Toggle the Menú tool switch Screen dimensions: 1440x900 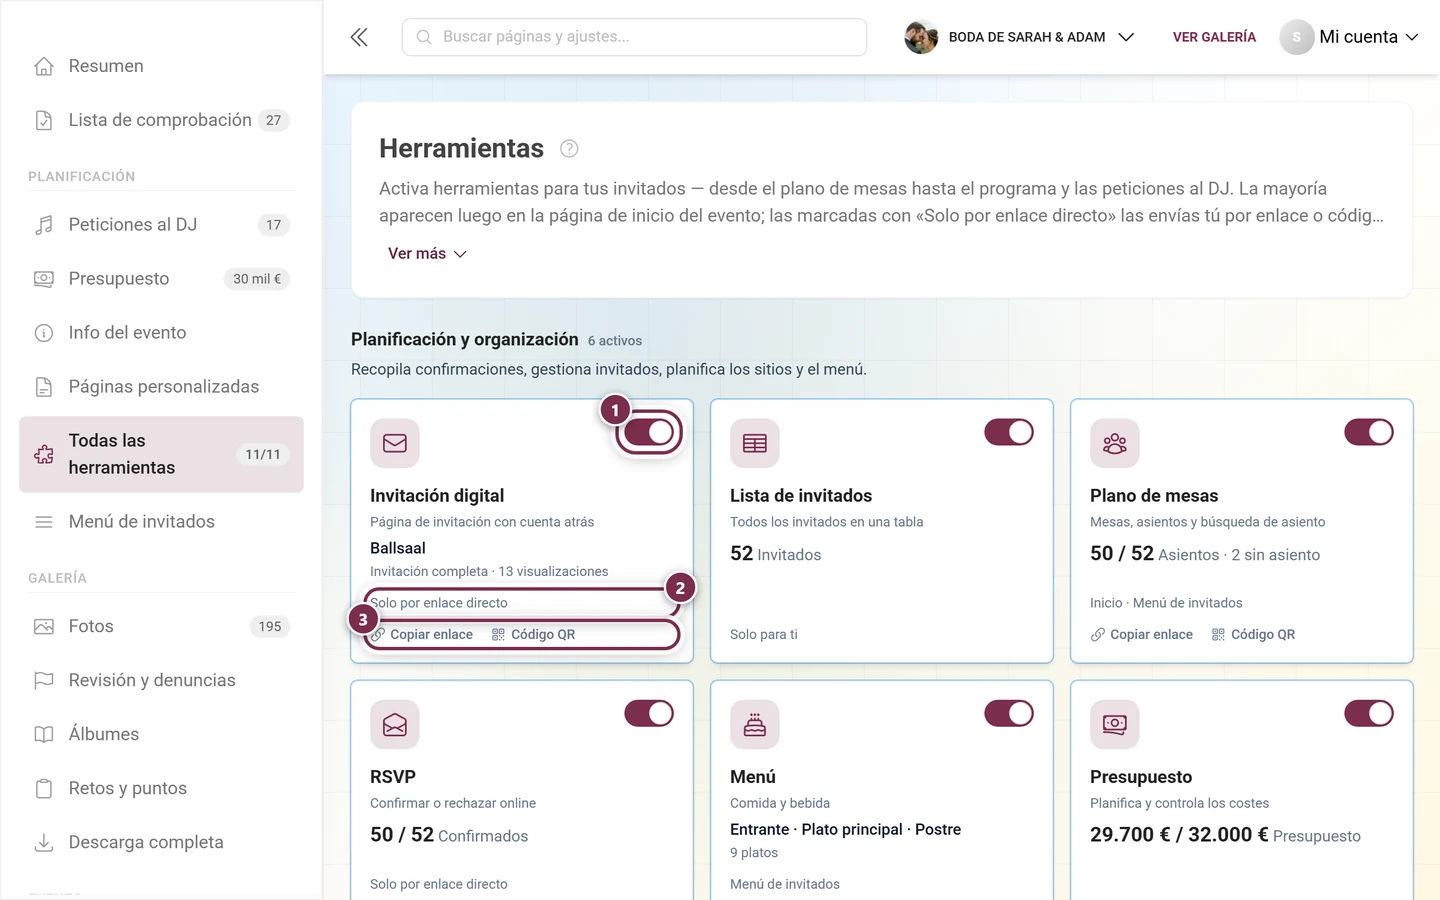pos(1009,713)
